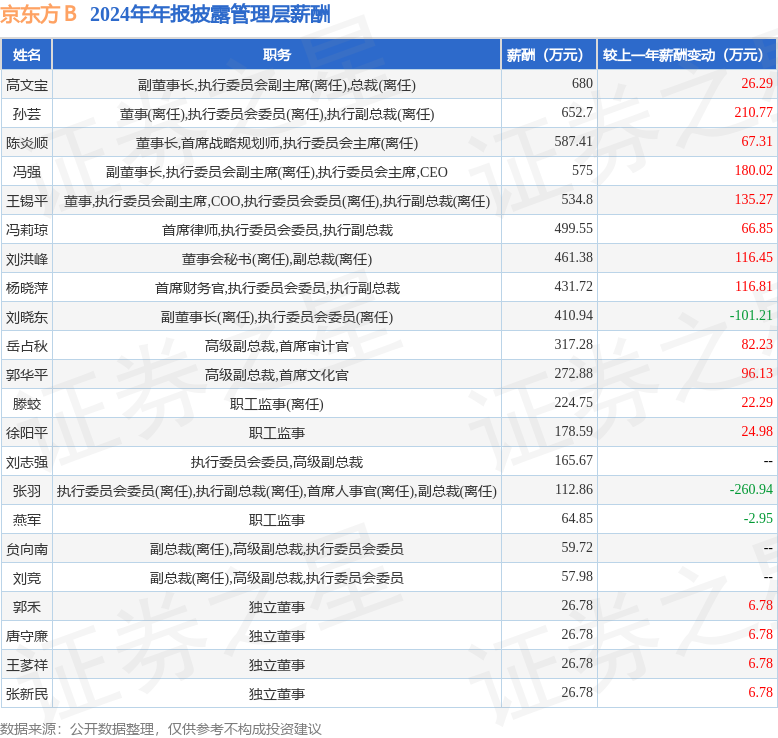Click salary value 224.75
Image resolution: width=778 pixels, height=738 pixels.
[x=573, y=402]
